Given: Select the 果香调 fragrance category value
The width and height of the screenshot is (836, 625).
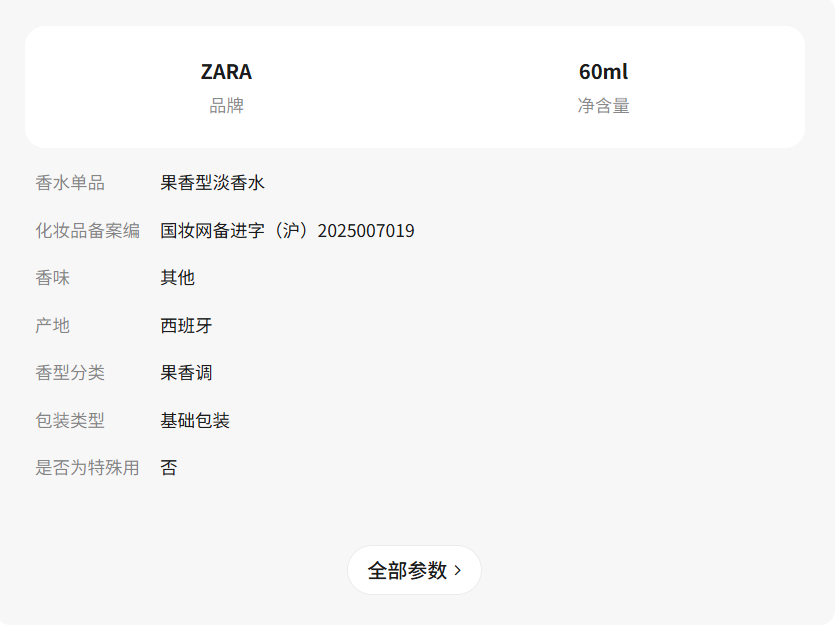Looking at the screenshot, I should pos(186,373).
